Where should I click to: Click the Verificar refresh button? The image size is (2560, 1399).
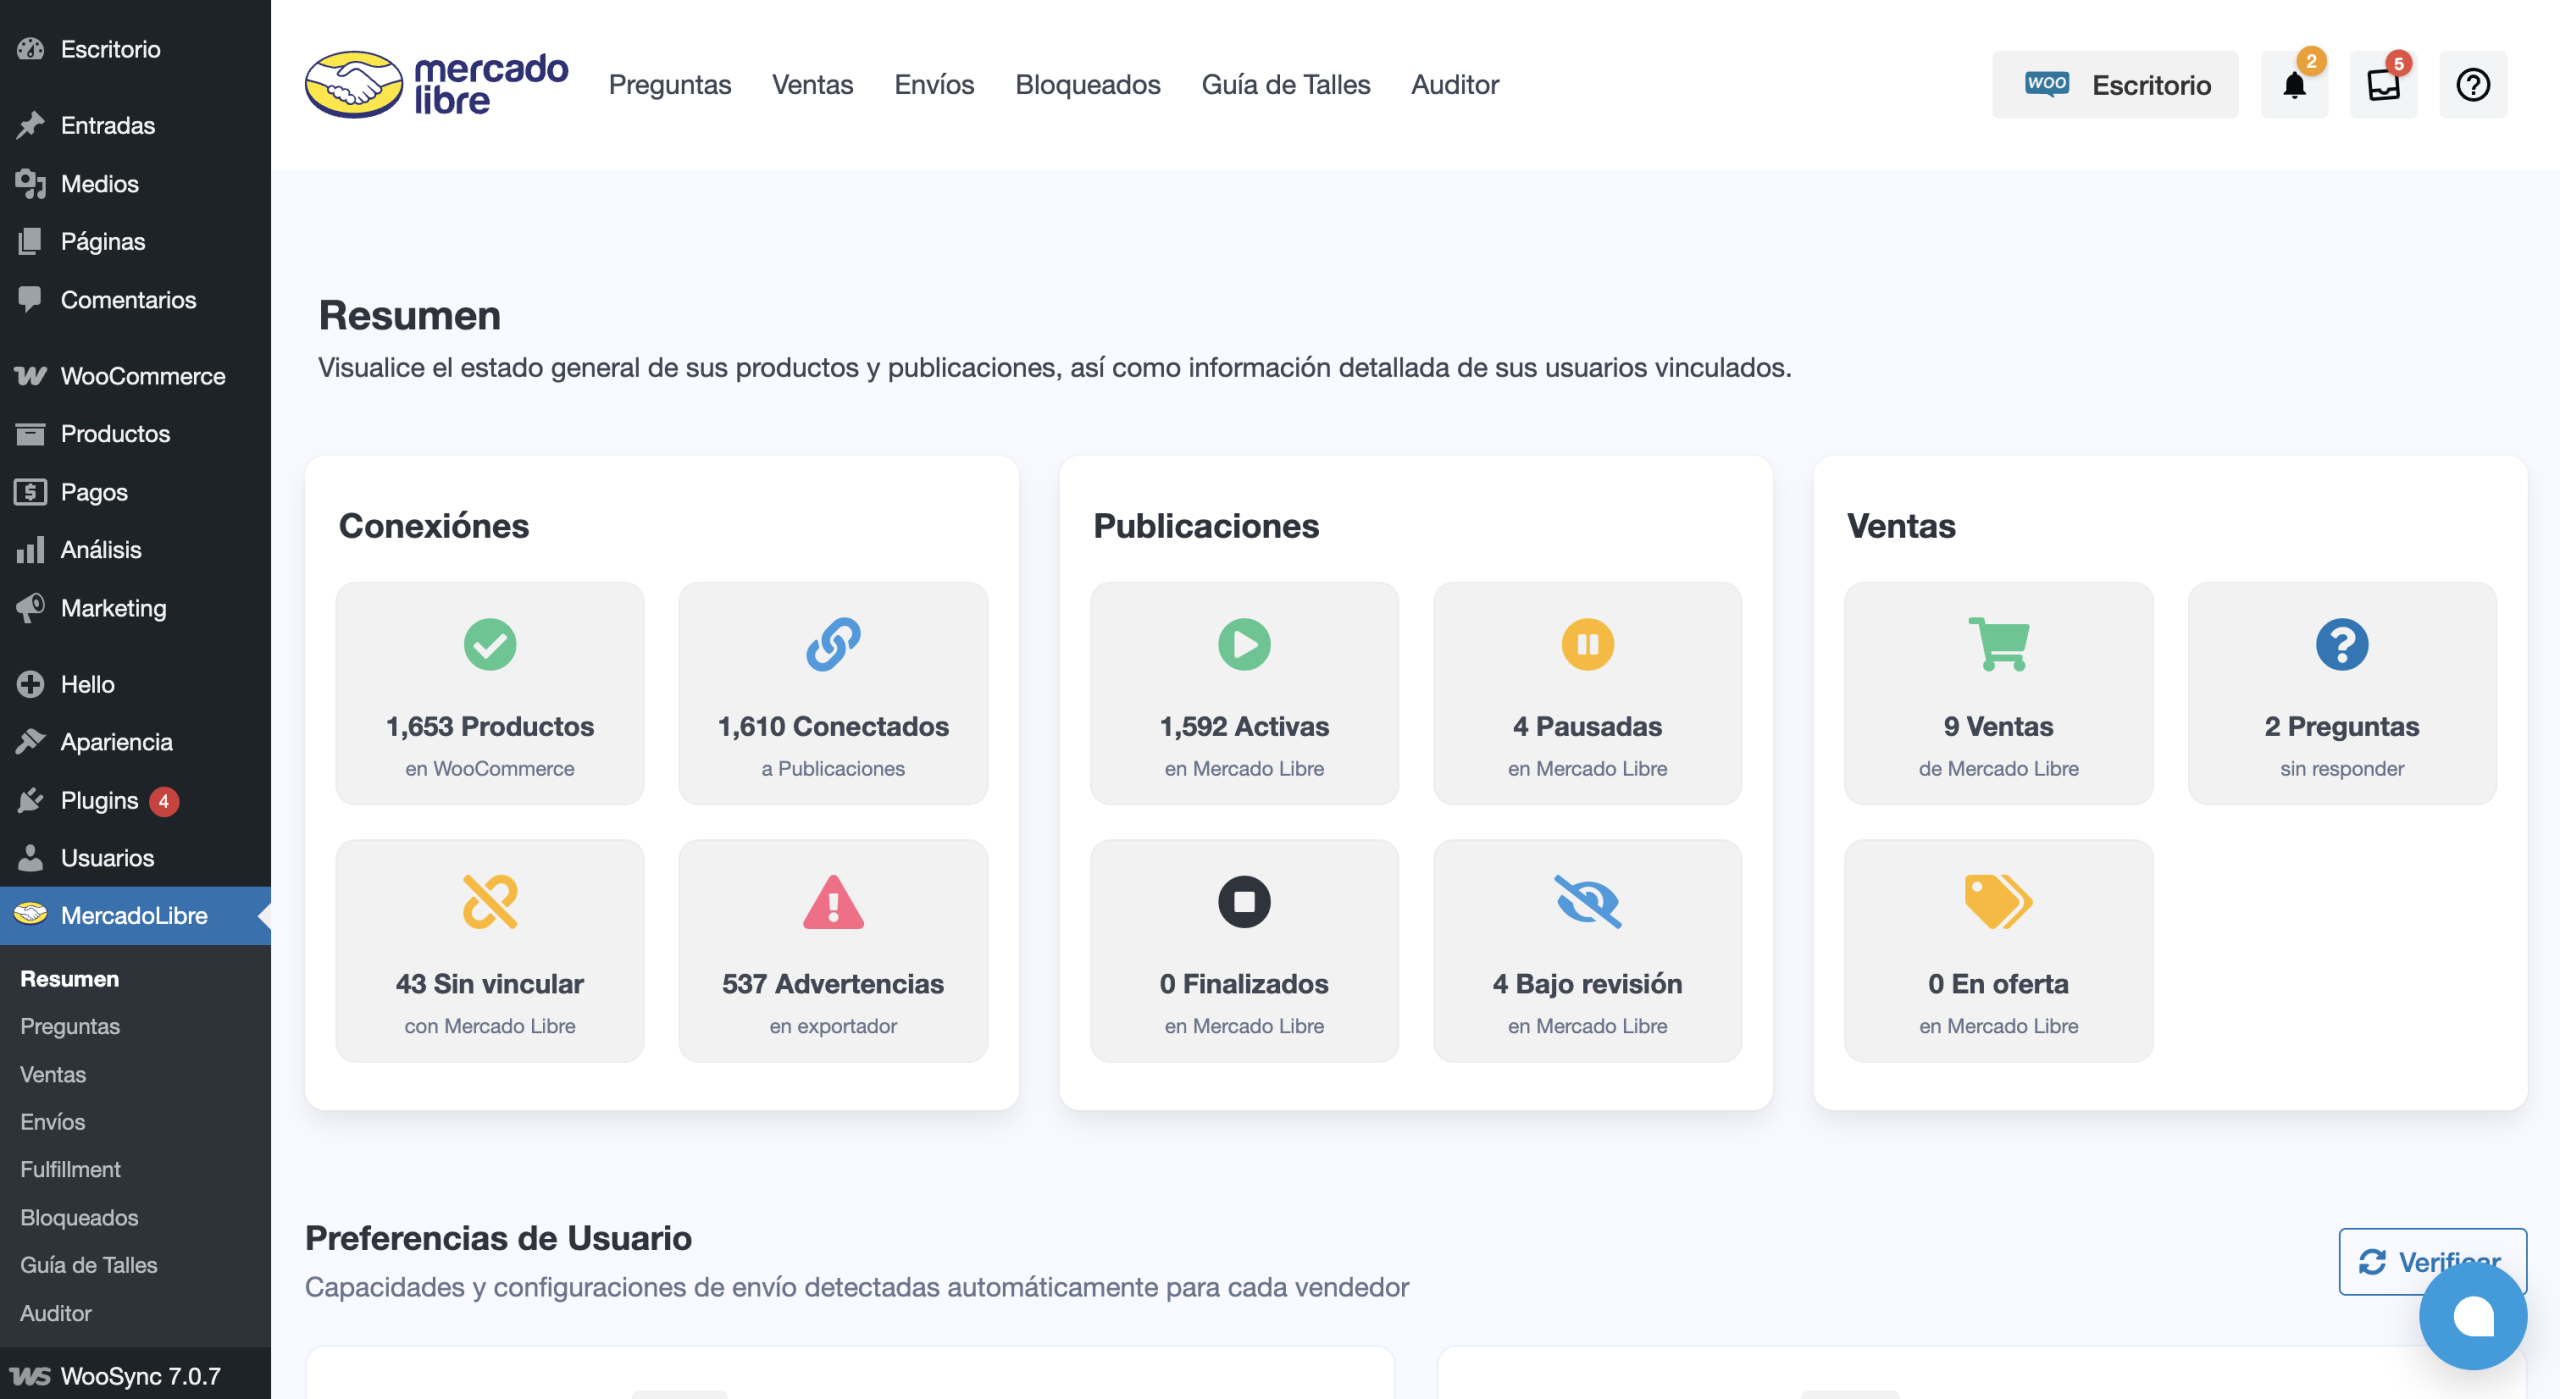[2432, 1261]
